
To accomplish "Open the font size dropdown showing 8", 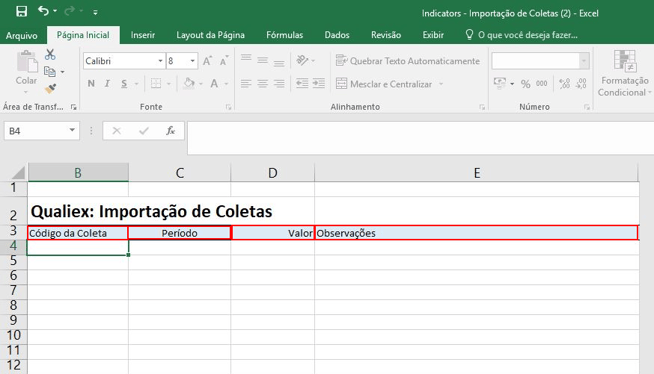I will point(192,61).
